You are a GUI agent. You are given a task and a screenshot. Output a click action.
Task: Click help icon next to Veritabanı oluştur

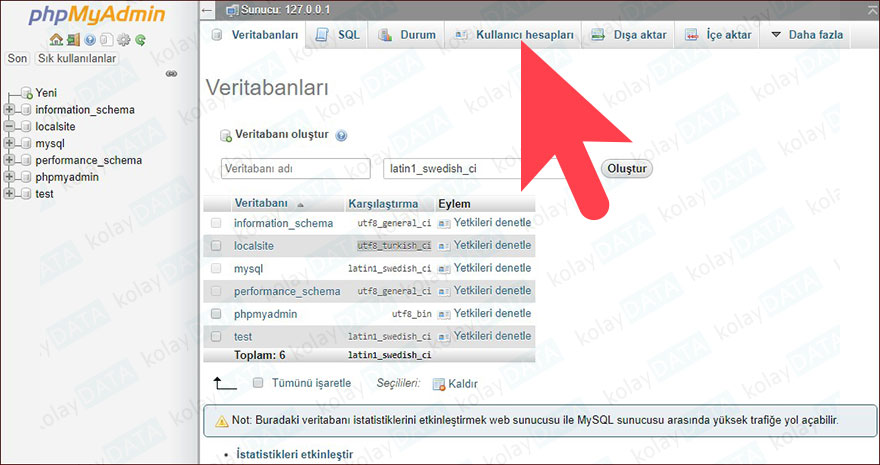pyautogui.click(x=341, y=135)
